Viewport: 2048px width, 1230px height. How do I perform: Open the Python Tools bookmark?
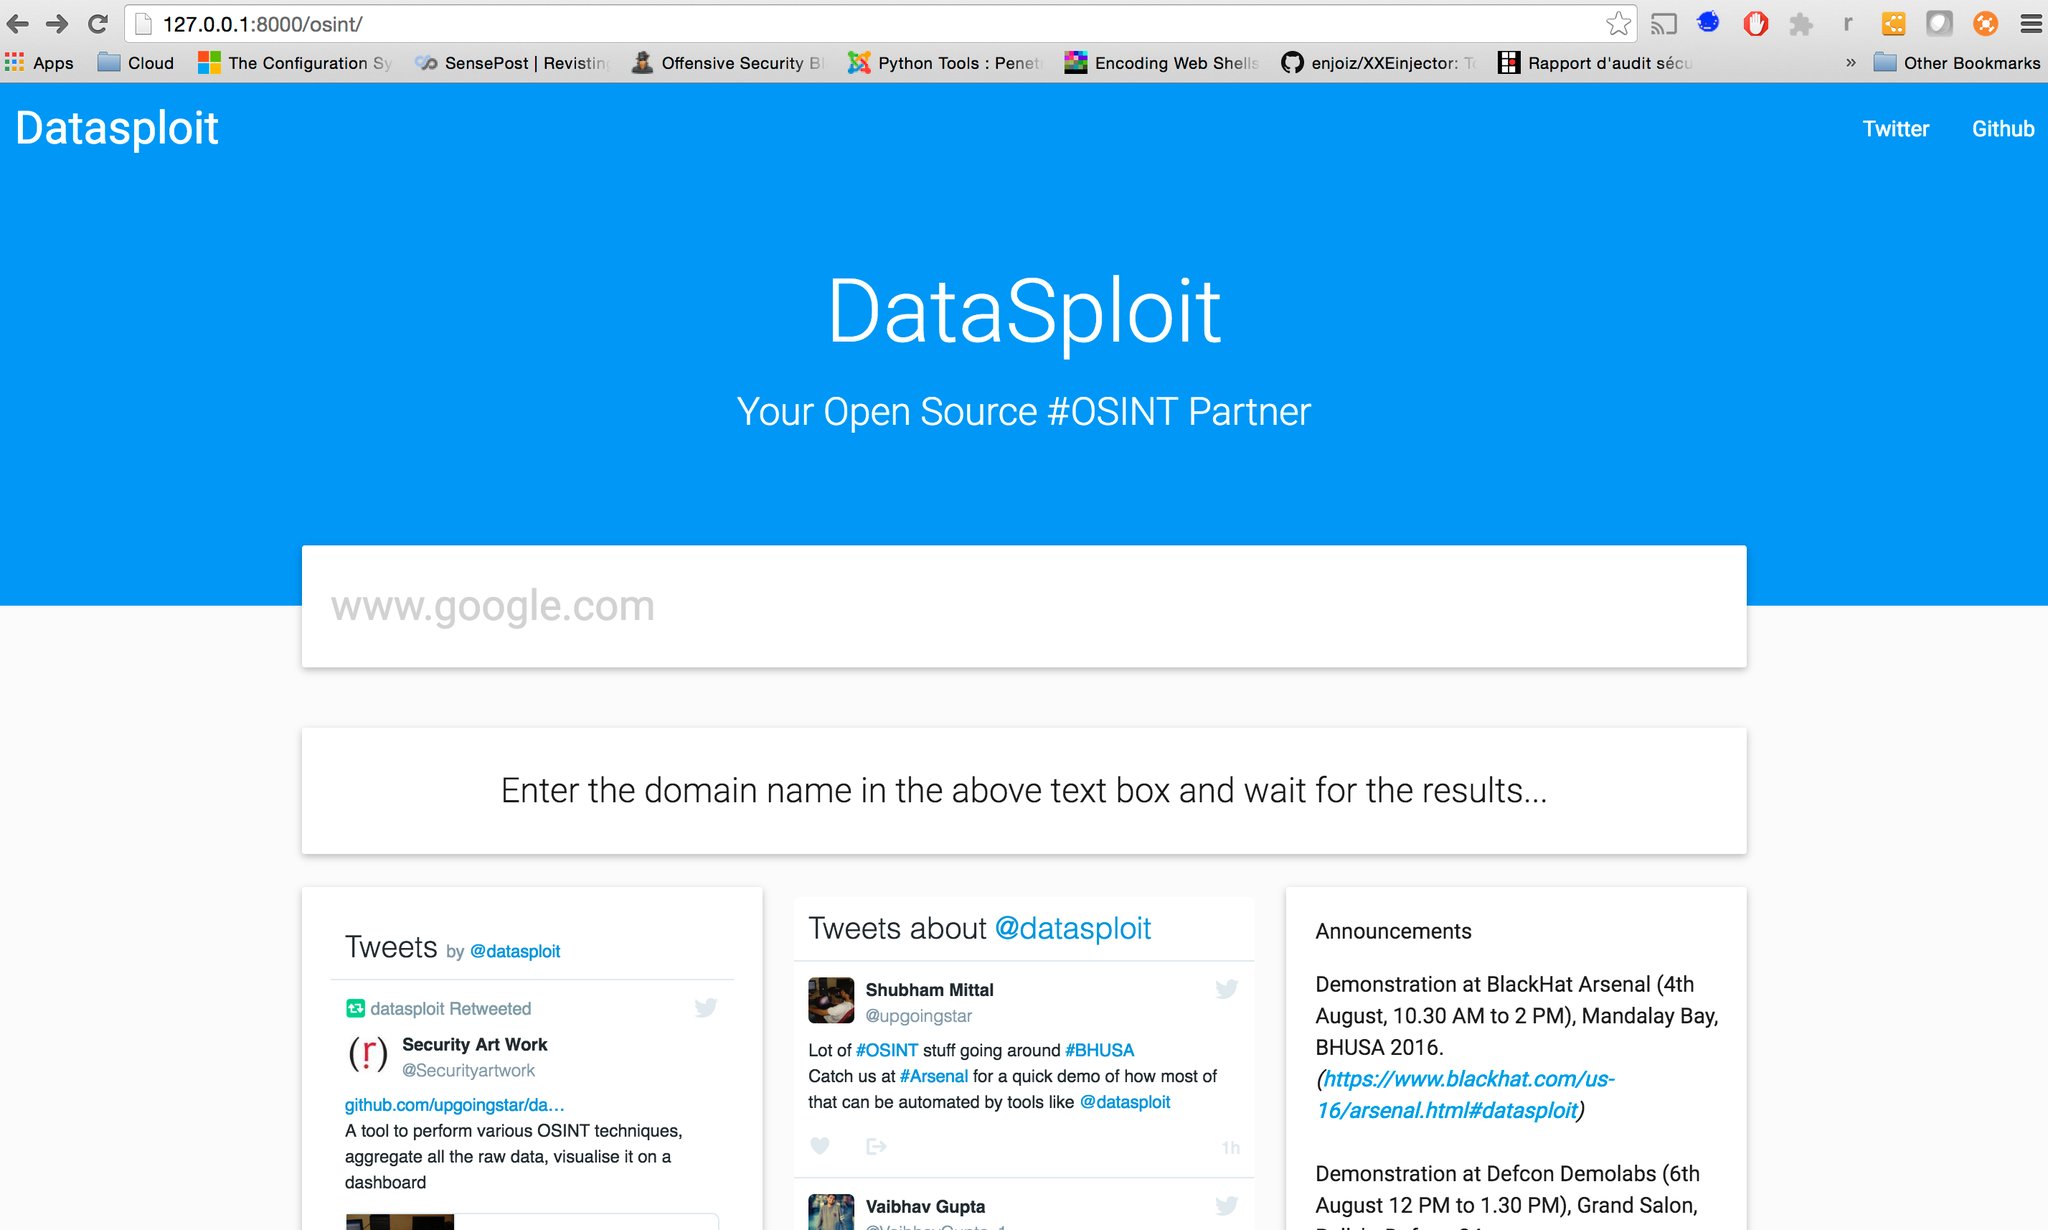click(x=945, y=63)
